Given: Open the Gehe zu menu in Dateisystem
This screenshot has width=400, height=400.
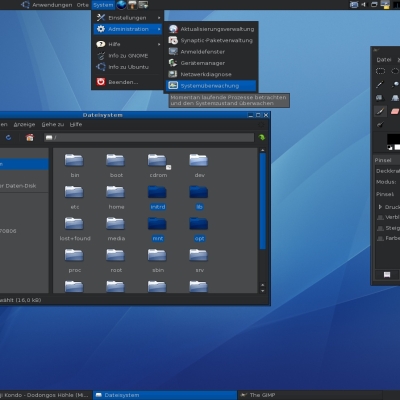Looking at the screenshot, I should tap(53, 124).
